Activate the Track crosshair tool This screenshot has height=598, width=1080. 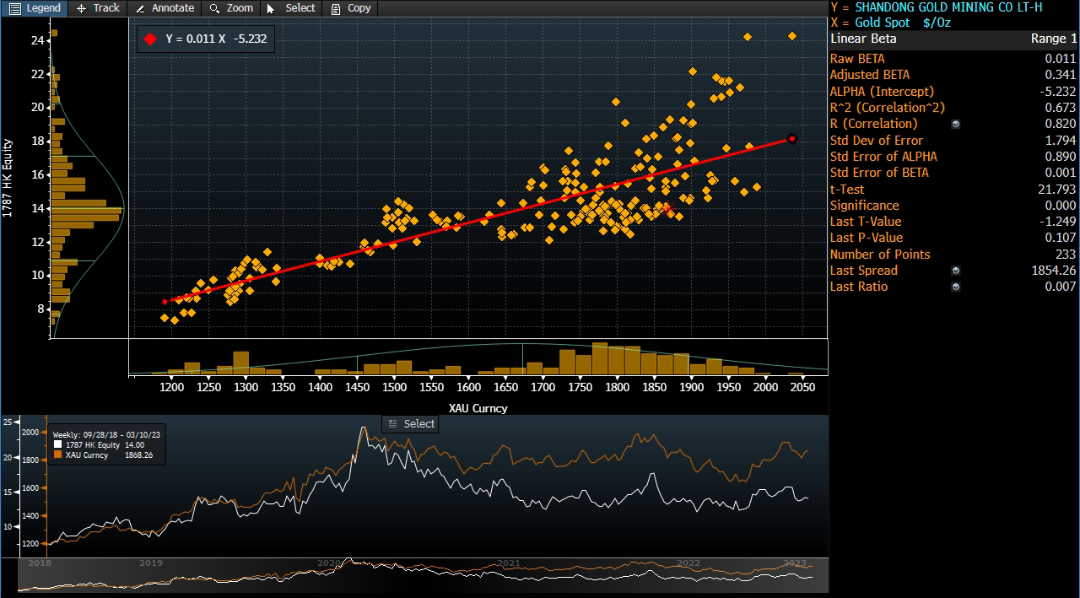98,8
